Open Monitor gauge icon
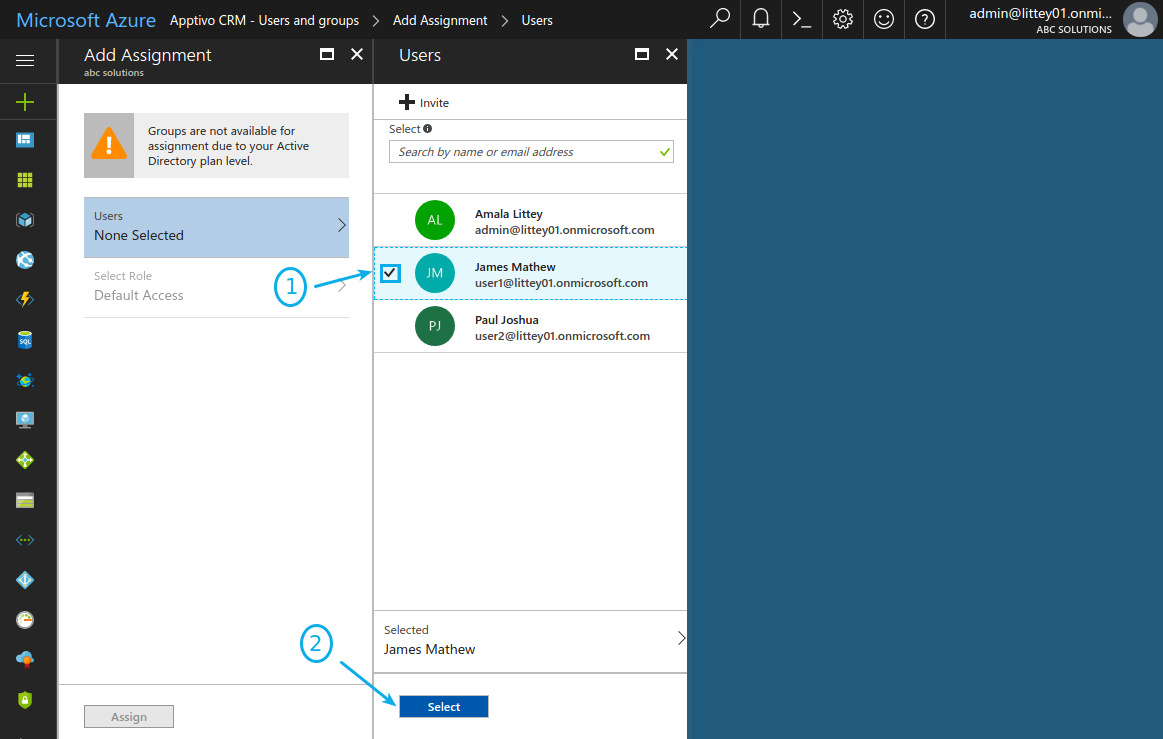The image size is (1163, 739). click(25, 620)
